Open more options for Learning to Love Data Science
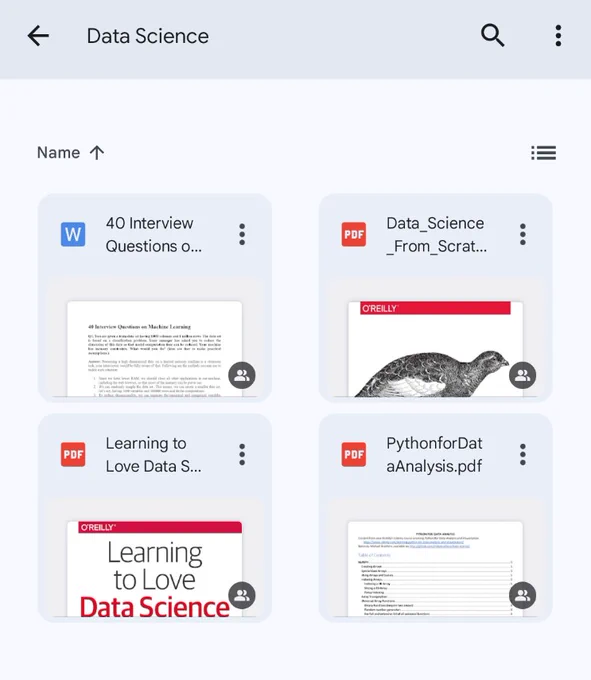The height and width of the screenshot is (680, 591). tap(242, 454)
